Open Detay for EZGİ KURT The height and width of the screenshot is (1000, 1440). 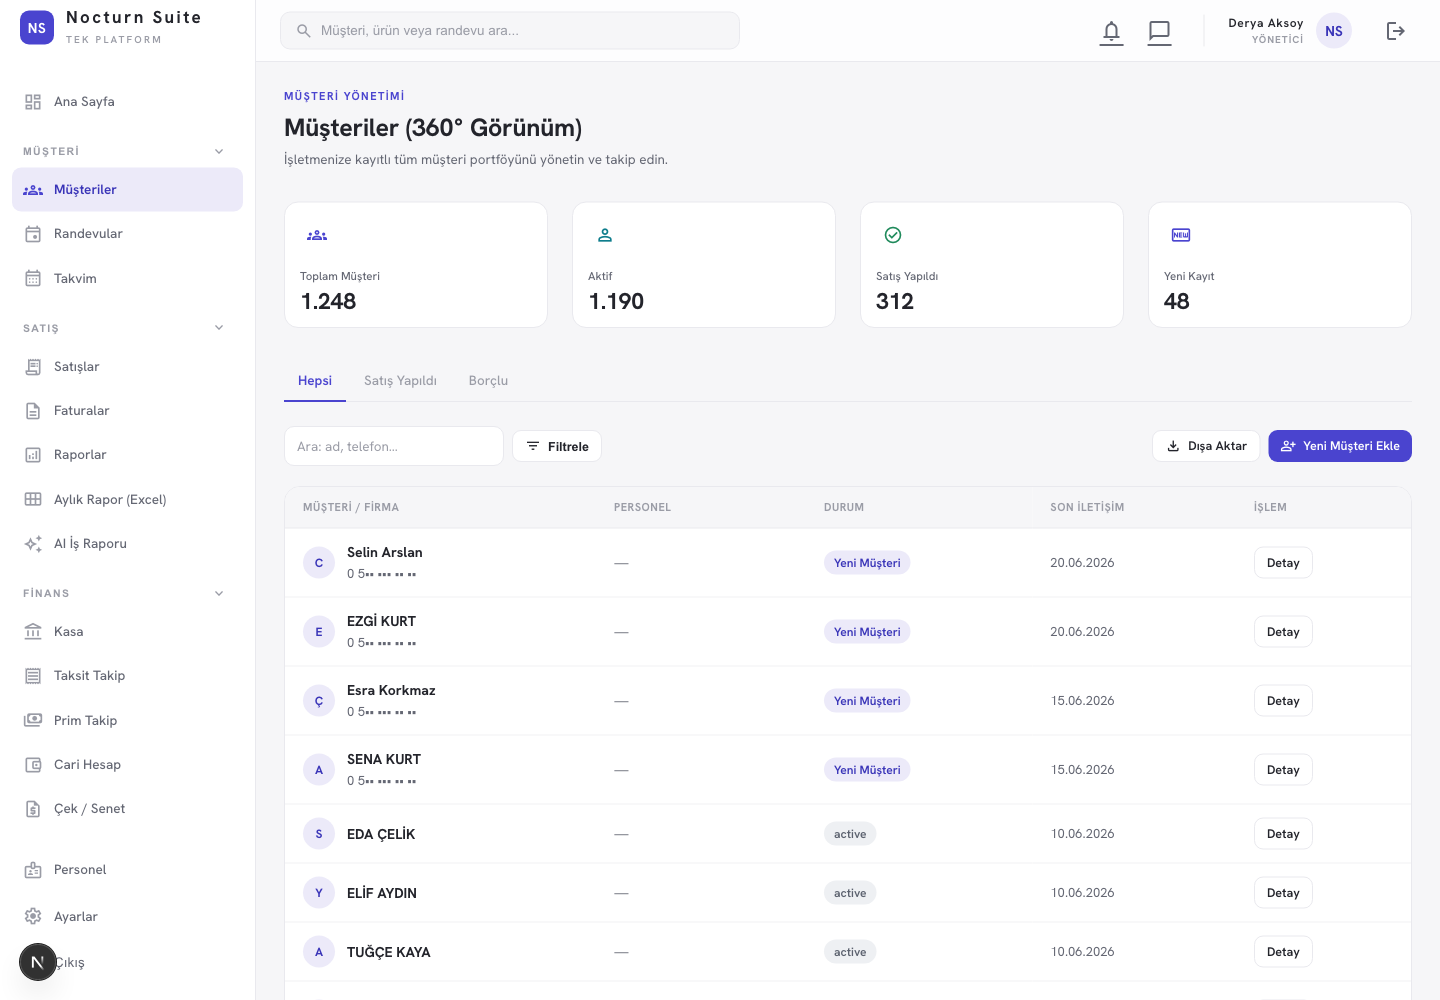[x=1283, y=632]
